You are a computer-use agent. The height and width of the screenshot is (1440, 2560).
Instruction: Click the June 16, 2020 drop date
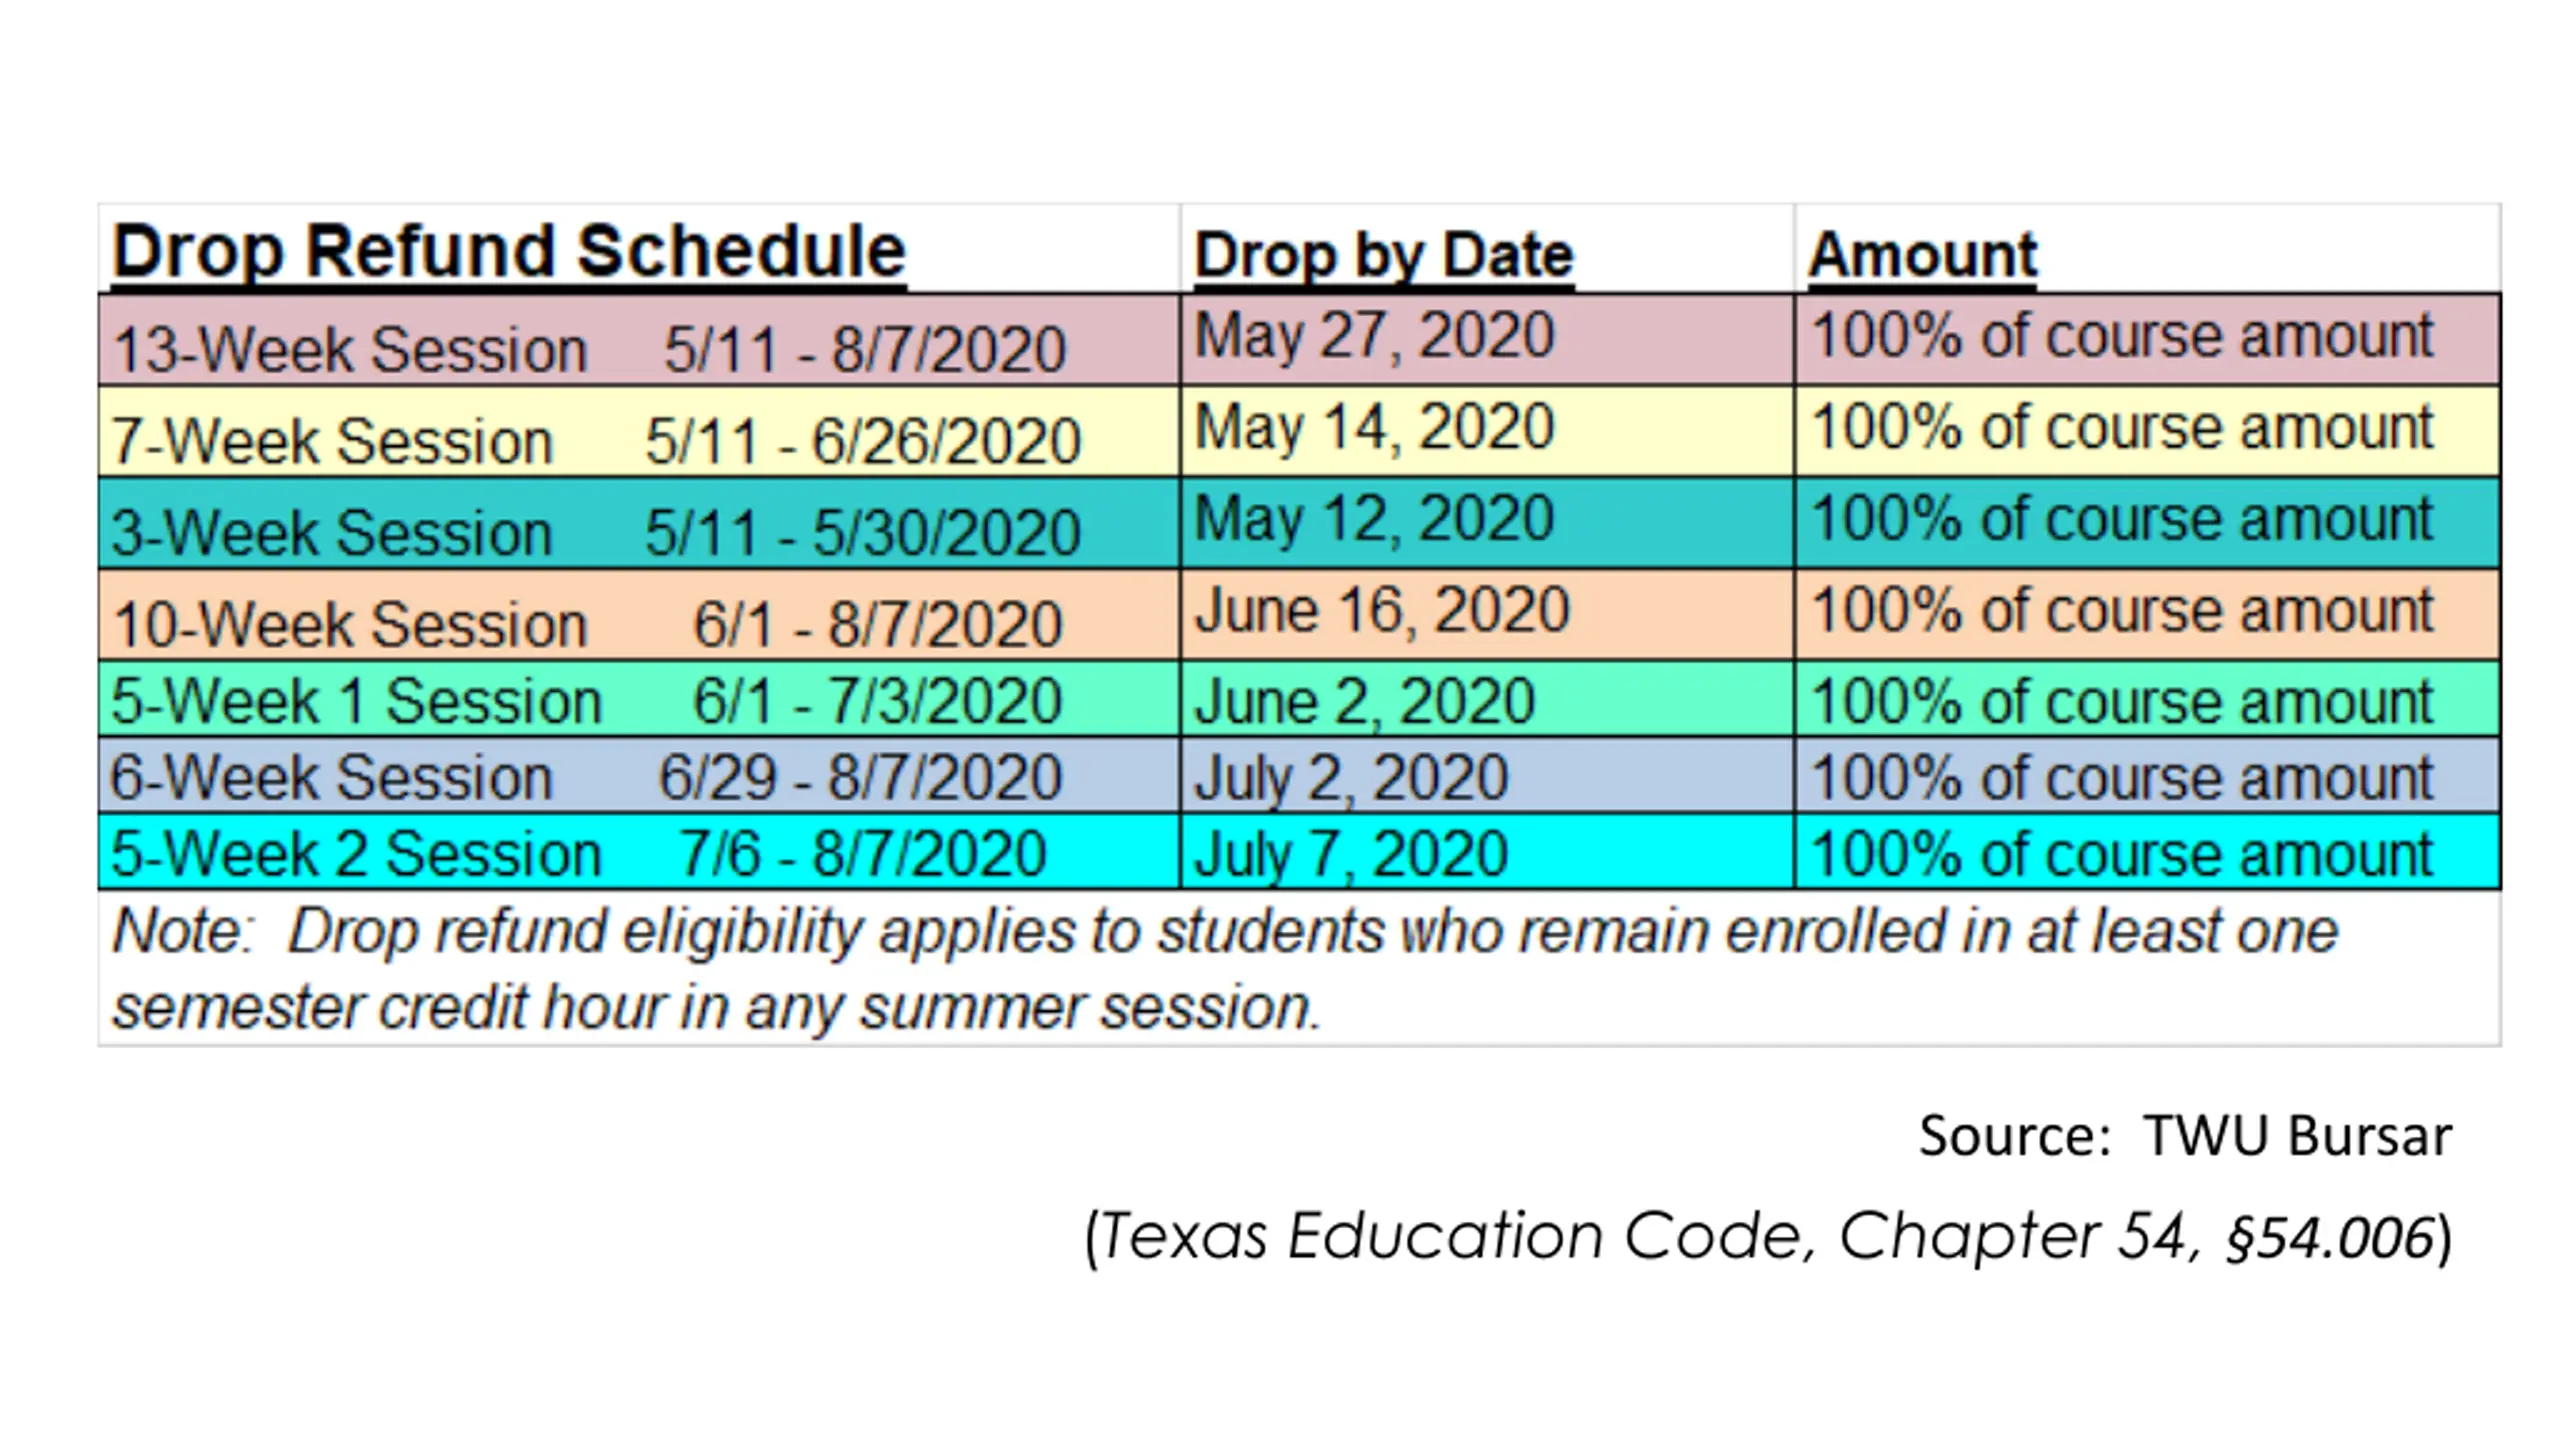click(x=1383, y=611)
